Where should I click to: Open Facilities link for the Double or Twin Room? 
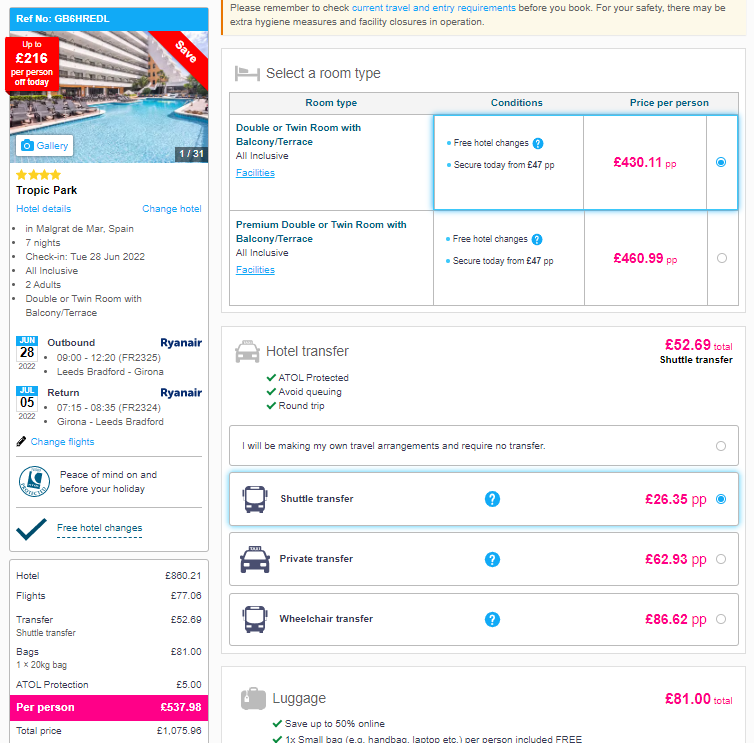(x=255, y=173)
